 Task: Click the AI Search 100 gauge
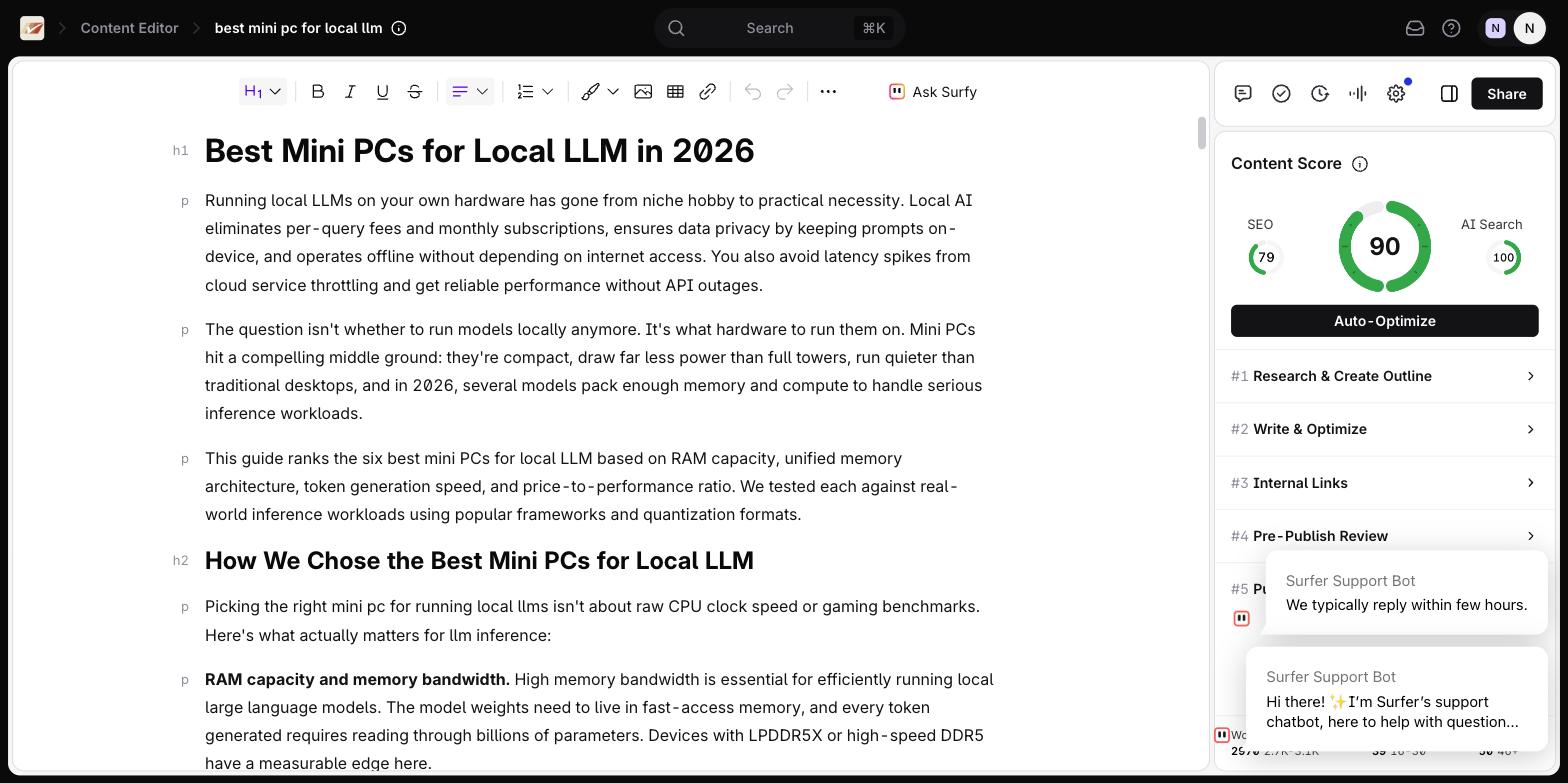(1503, 258)
